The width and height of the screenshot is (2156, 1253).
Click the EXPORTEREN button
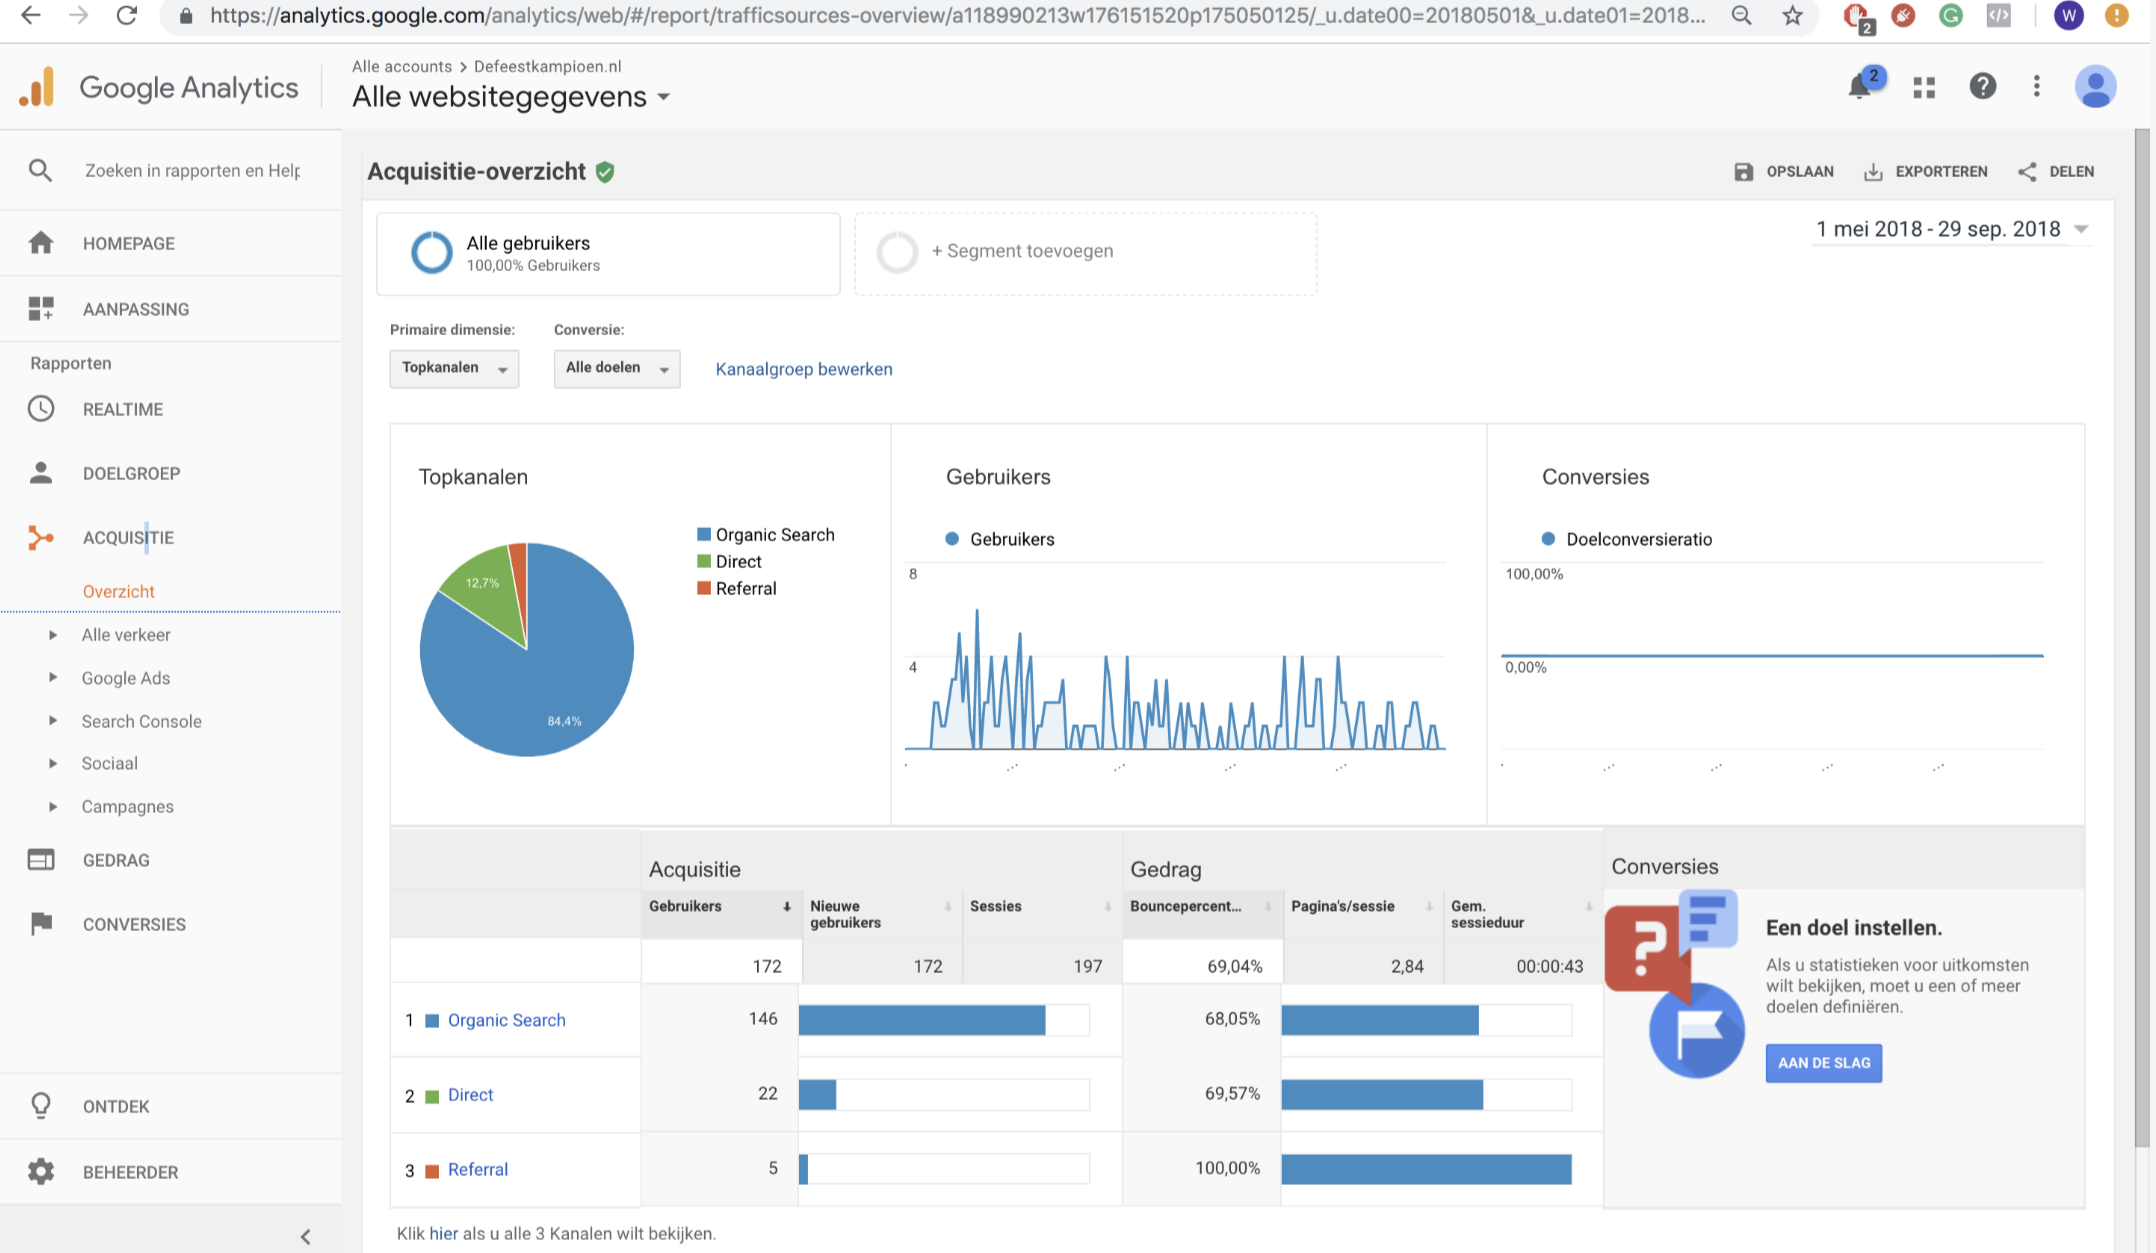[1926, 171]
